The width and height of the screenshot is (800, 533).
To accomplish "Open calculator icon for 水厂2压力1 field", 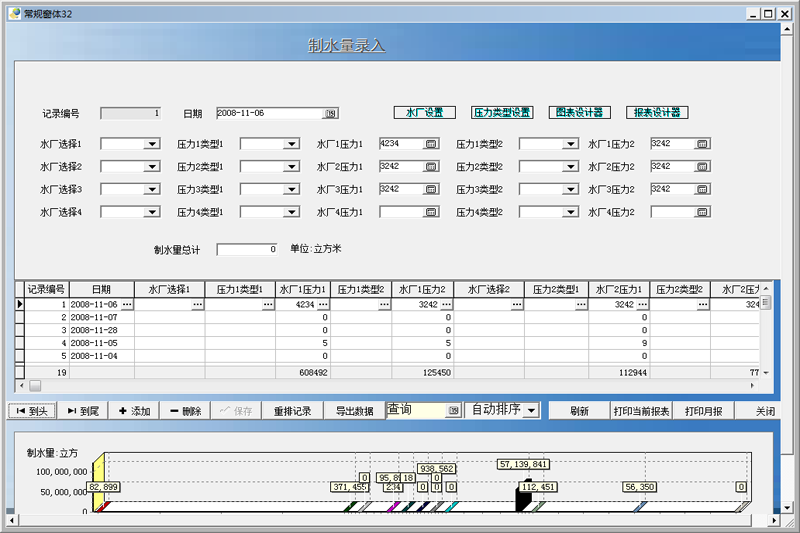I will coord(431,166).
